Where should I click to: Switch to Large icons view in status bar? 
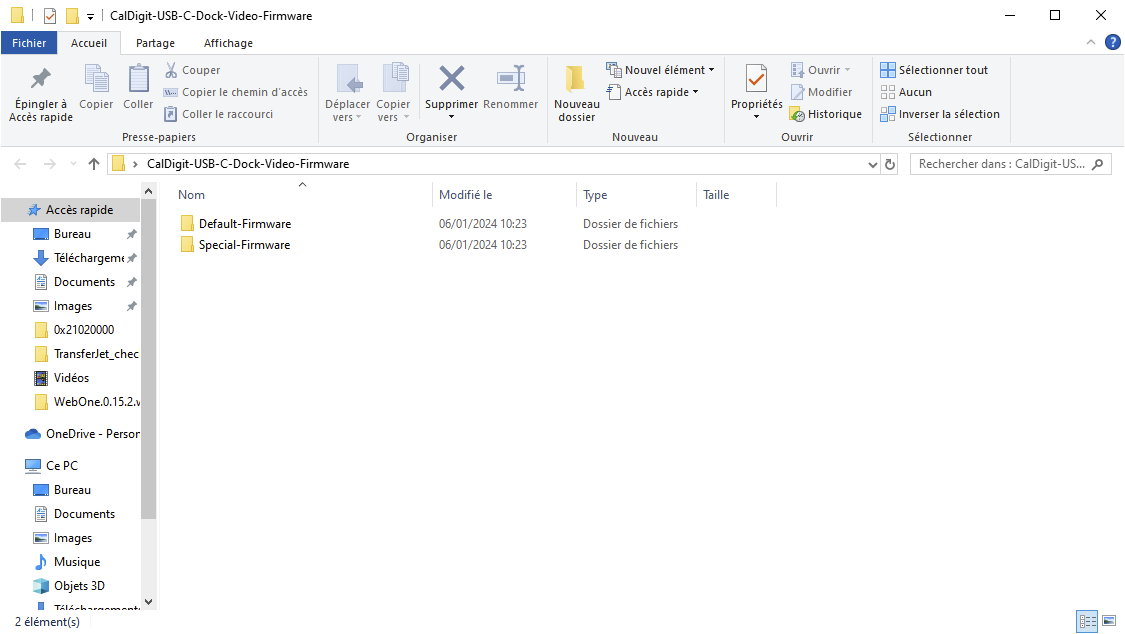pos(1109,621)
